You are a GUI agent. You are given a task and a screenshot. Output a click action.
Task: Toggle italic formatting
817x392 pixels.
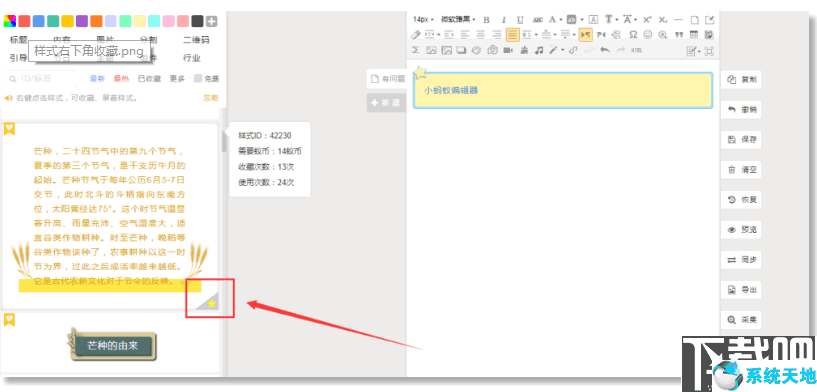(504, 20)
